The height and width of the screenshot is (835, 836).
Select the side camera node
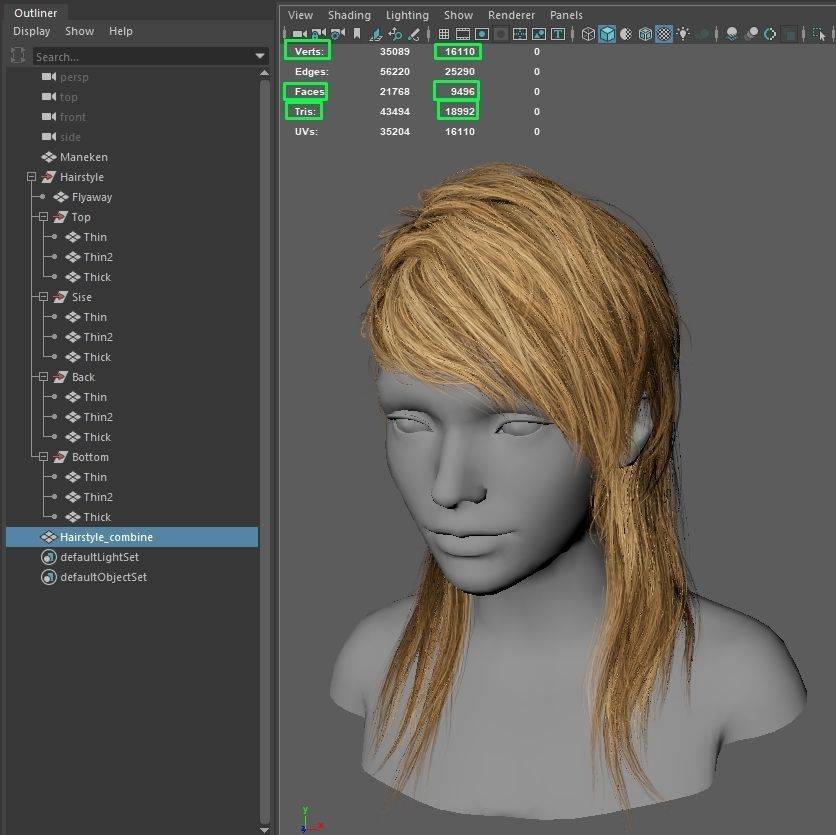(70, 137)
